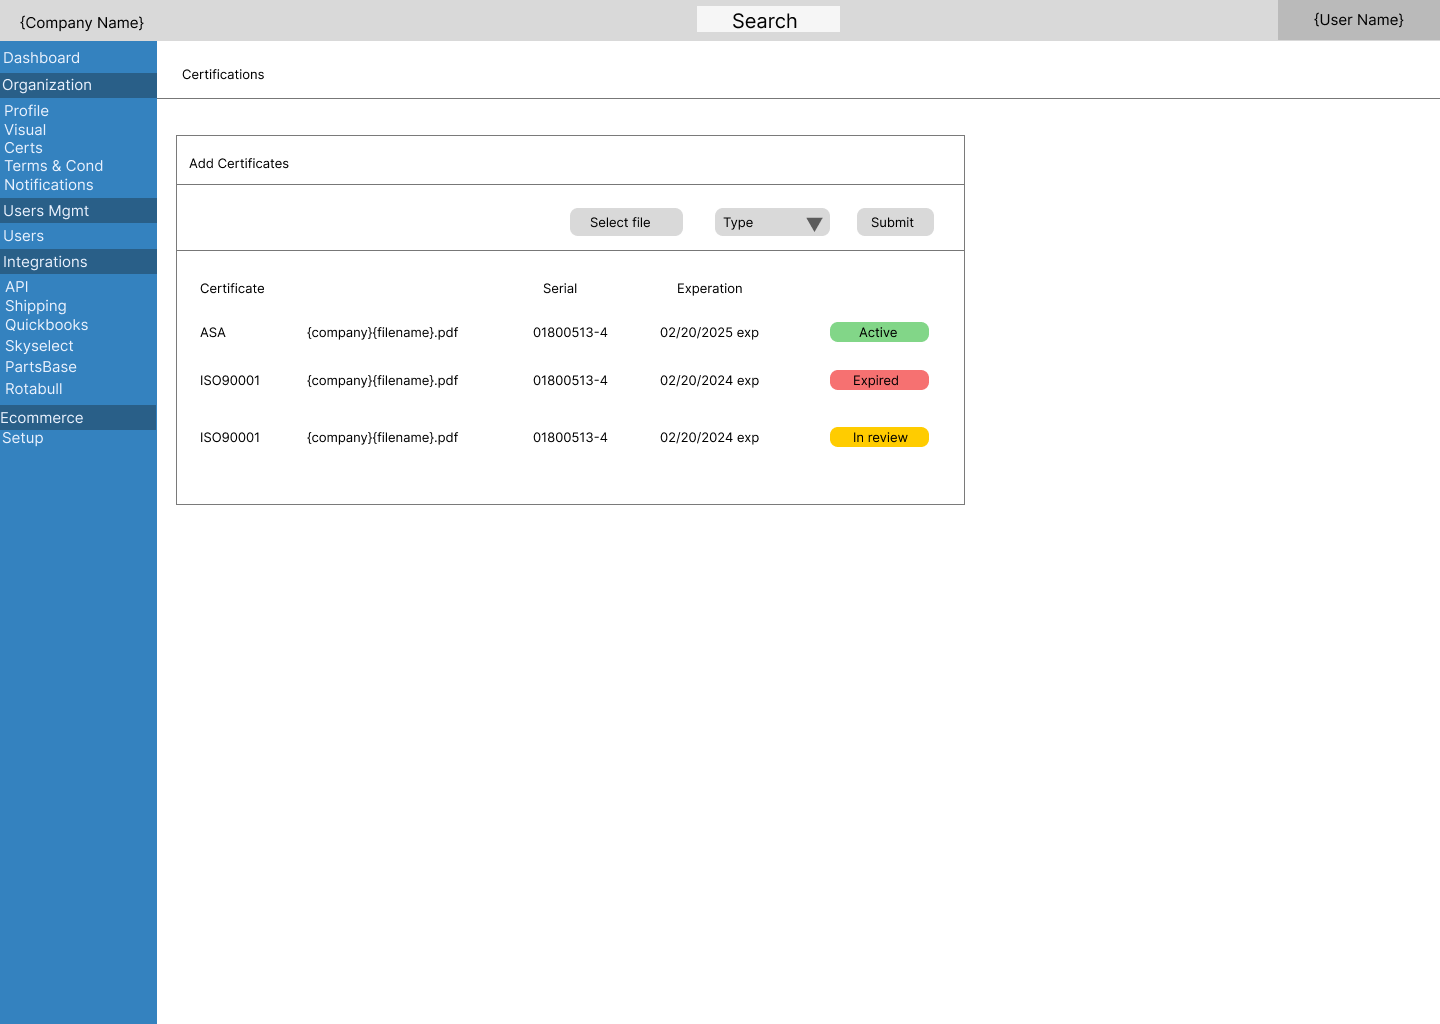
Task: Select the Experation column header
Action: point(710,288)
